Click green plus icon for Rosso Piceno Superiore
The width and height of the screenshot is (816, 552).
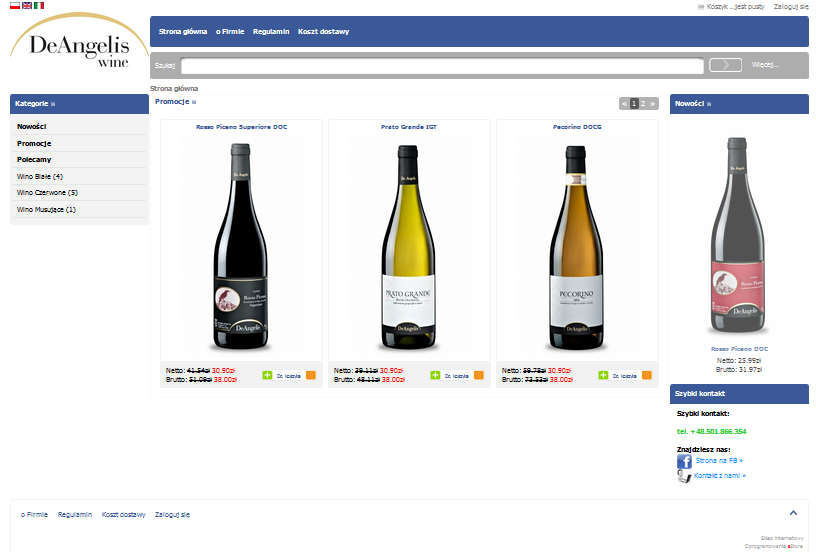(x=267, y=375)
